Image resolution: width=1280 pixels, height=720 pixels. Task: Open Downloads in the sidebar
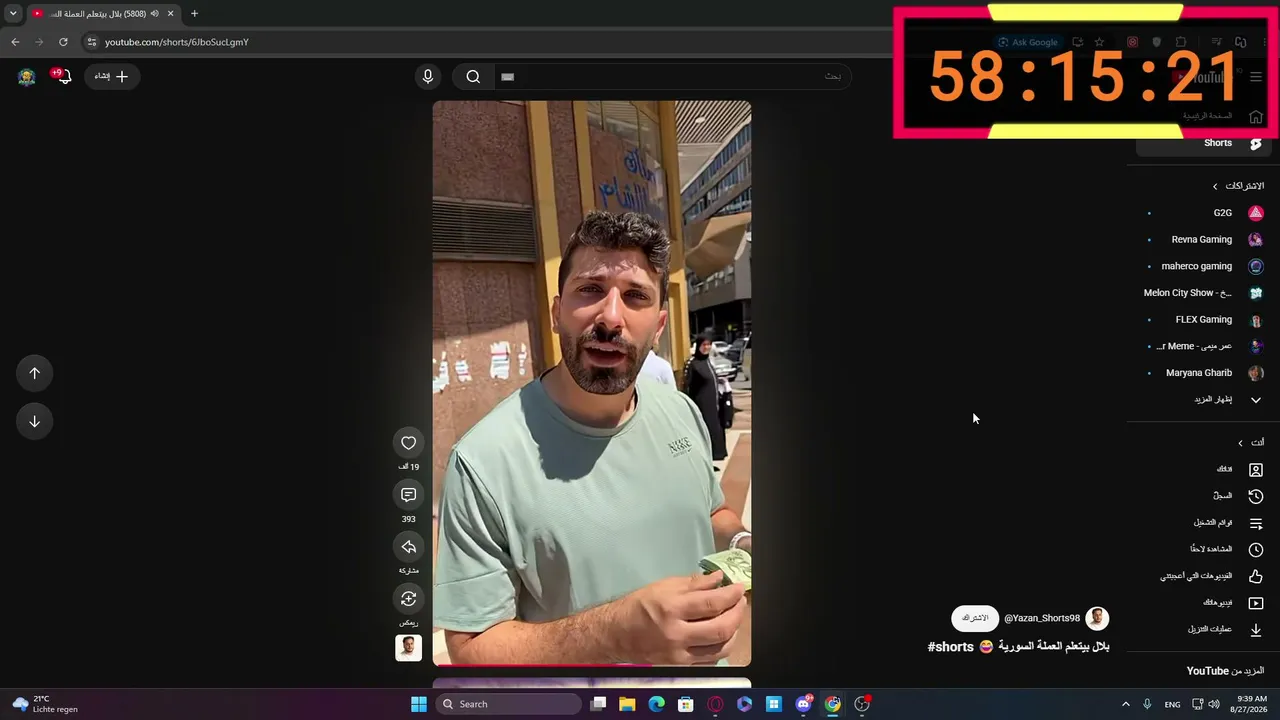click(x=1203, y=630)
